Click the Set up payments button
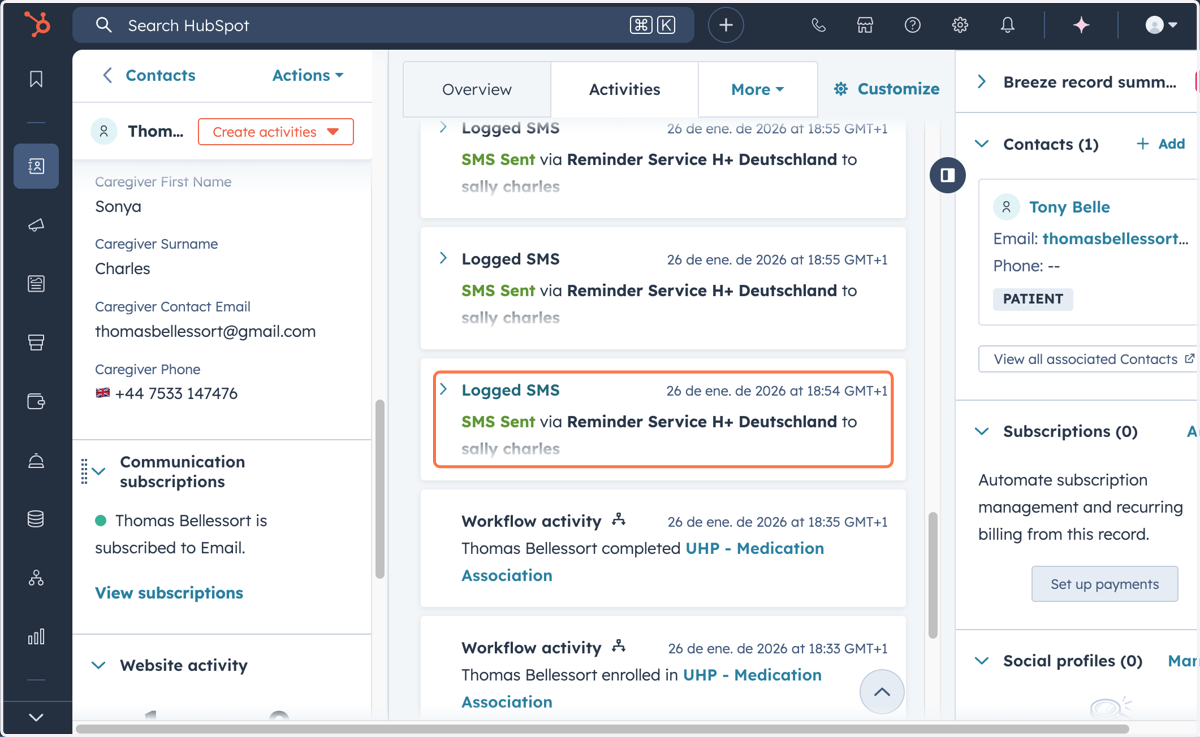Screen dimensions: 1200x737 [x=1105, y=584]
